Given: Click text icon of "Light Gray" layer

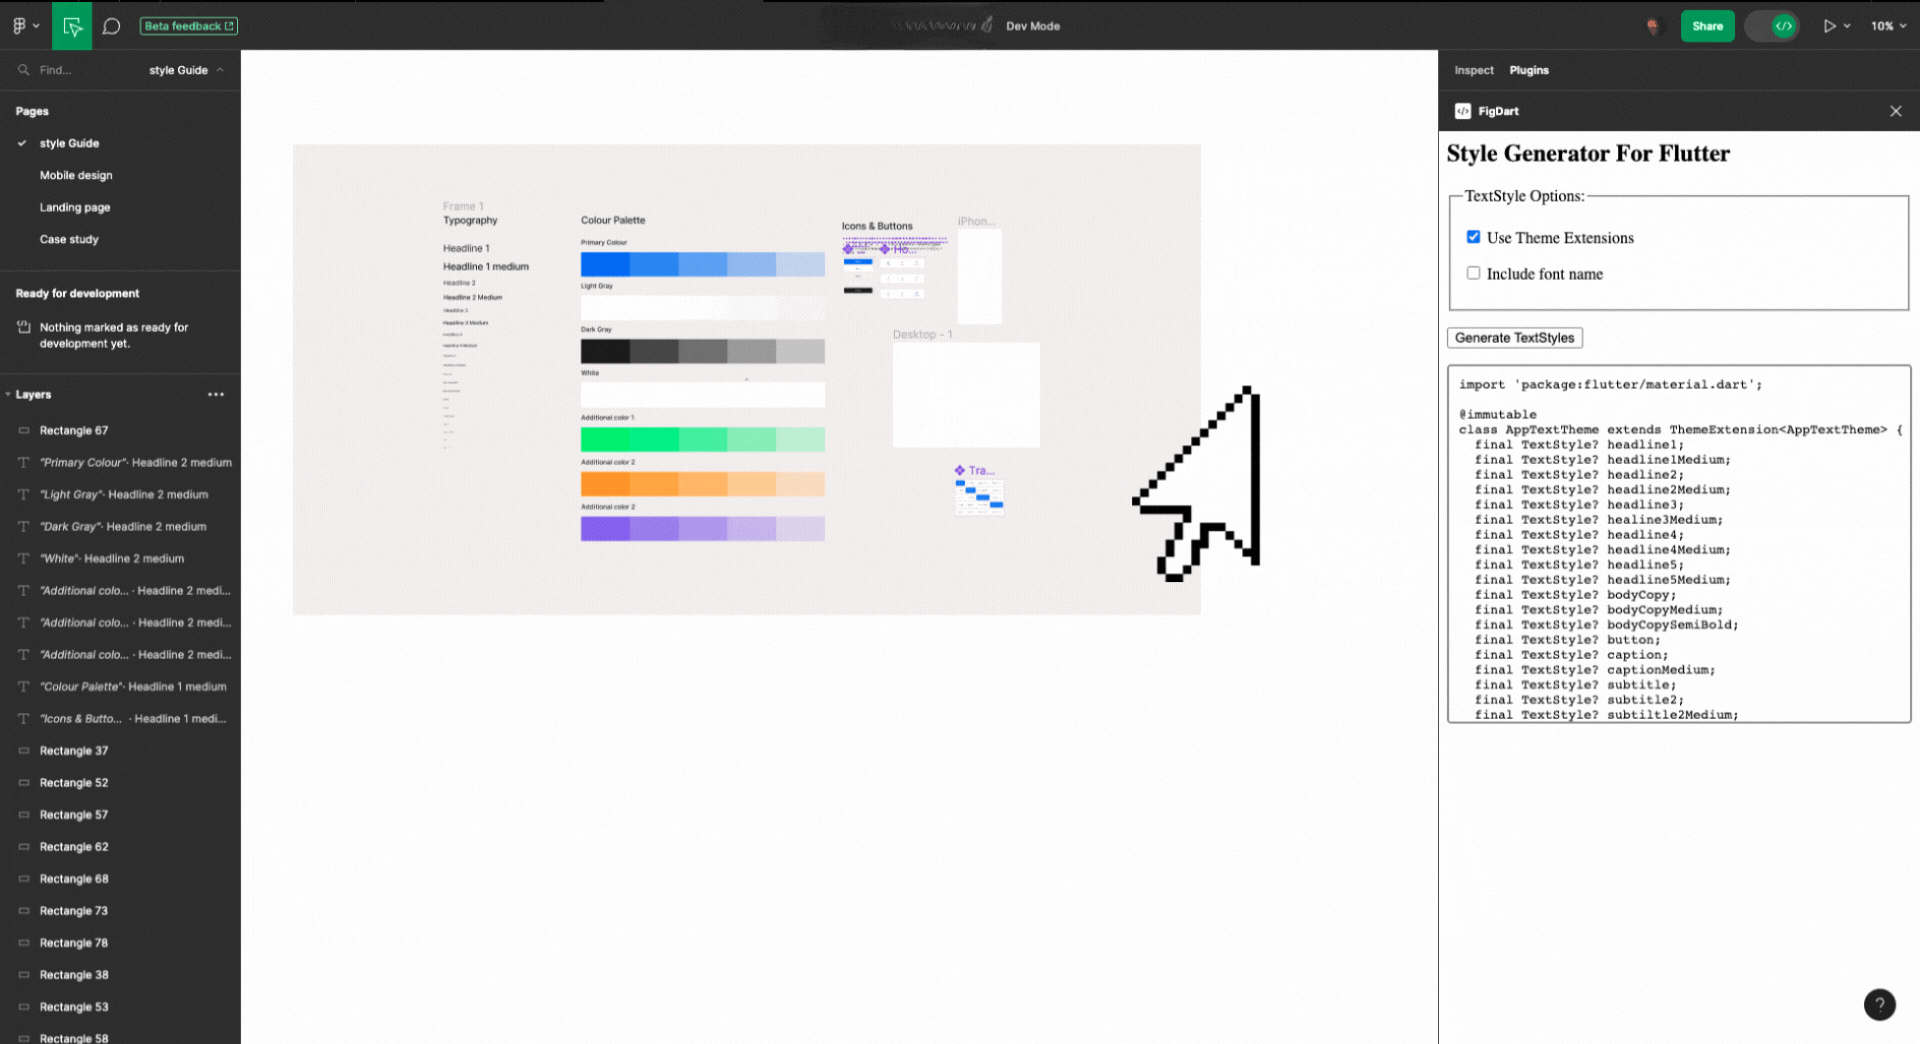Looking at the screenshot, I should click(24, 494).
